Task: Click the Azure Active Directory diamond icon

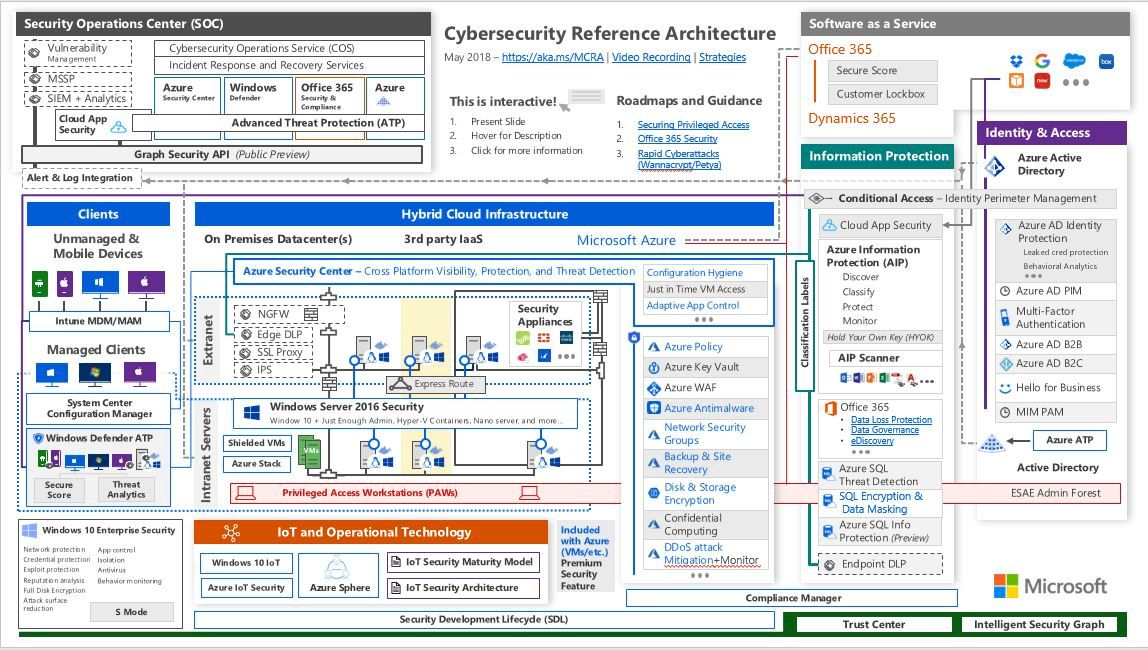Action: pos(994,166)
